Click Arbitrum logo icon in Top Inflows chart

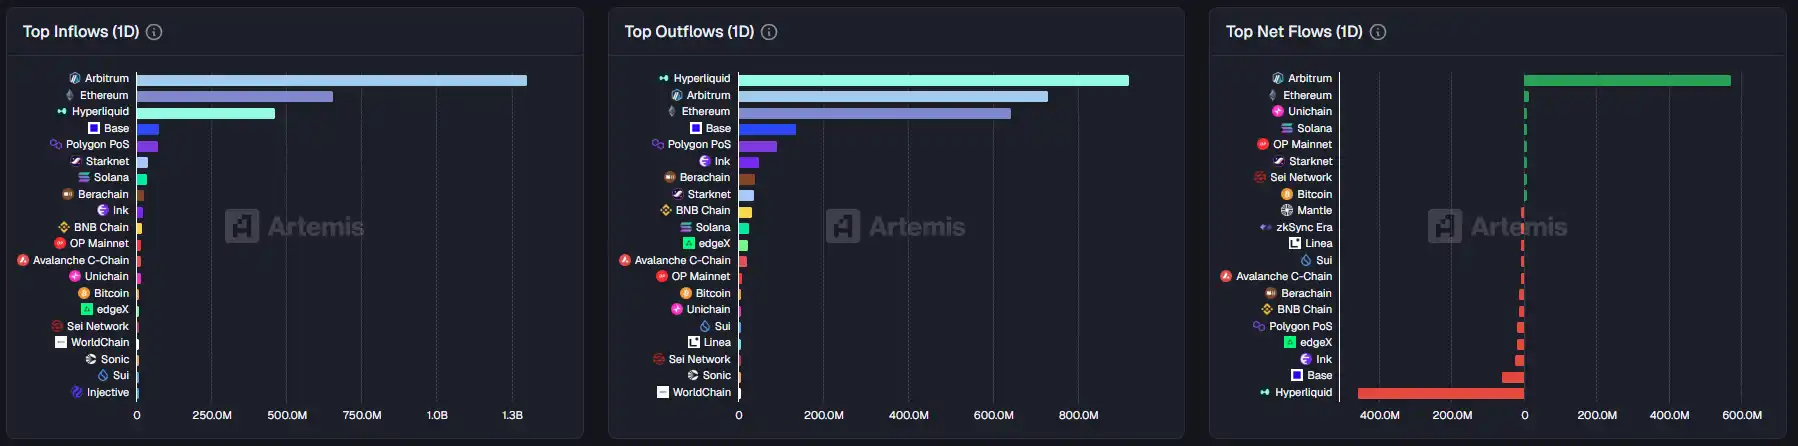click(x=75, y=78)
